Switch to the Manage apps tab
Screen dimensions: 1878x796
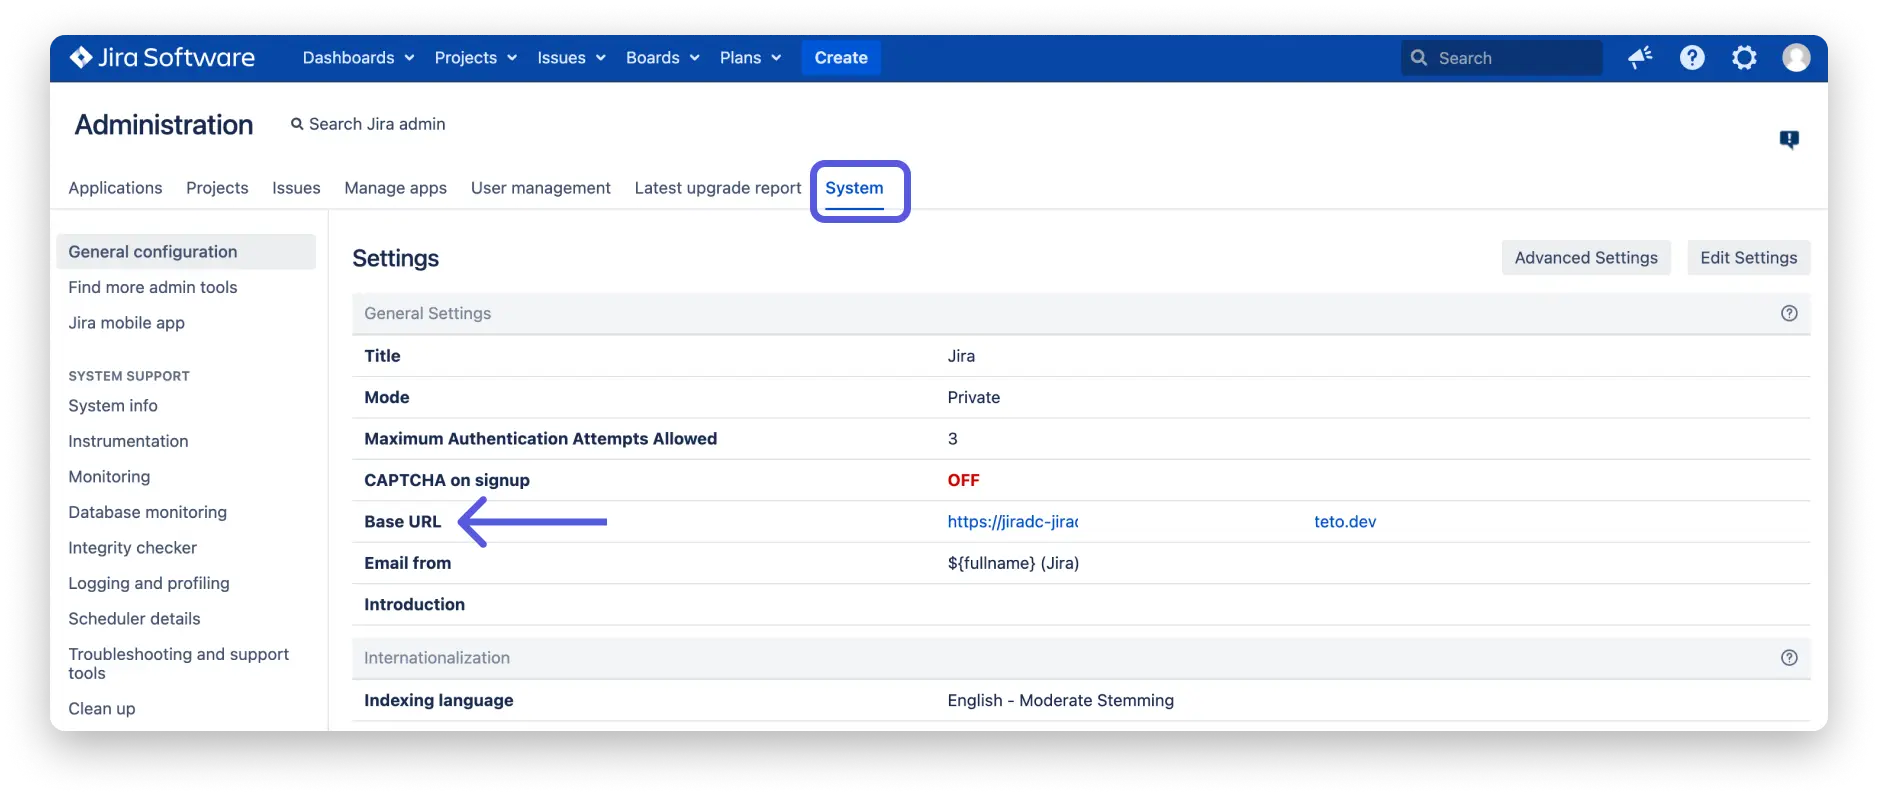[x=395, y=188]
